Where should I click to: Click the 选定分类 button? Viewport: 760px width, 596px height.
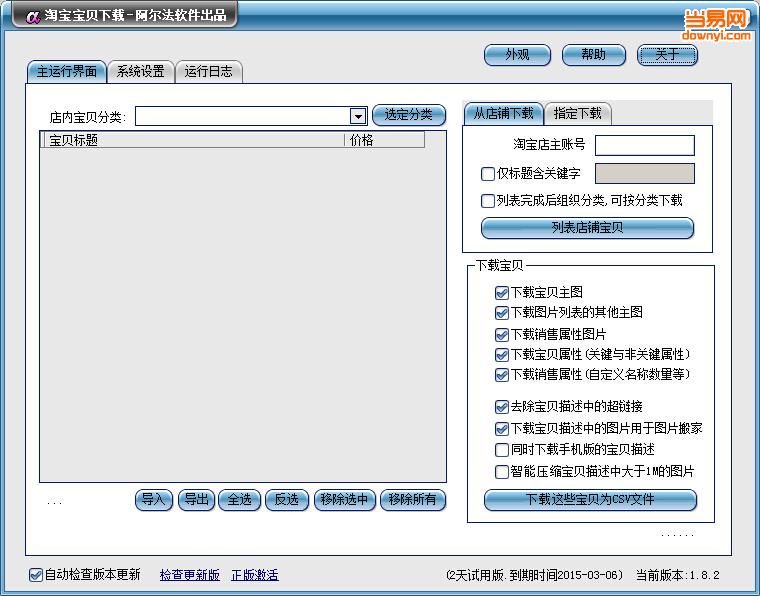tap(409, 115)
